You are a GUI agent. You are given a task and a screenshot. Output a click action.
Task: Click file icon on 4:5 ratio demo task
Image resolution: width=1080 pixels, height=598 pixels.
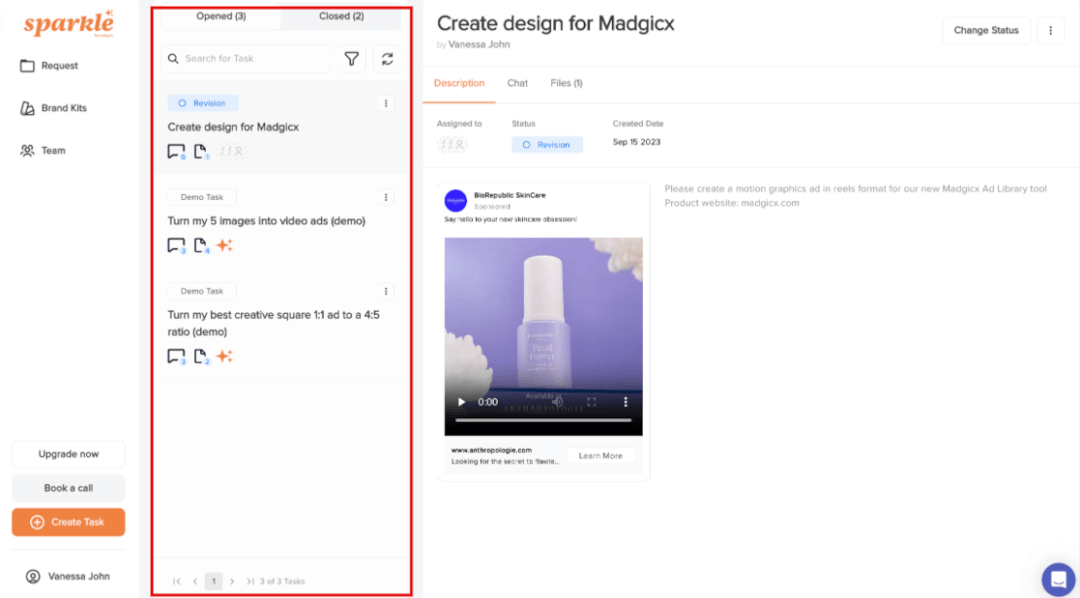click(x=201, y=356)
